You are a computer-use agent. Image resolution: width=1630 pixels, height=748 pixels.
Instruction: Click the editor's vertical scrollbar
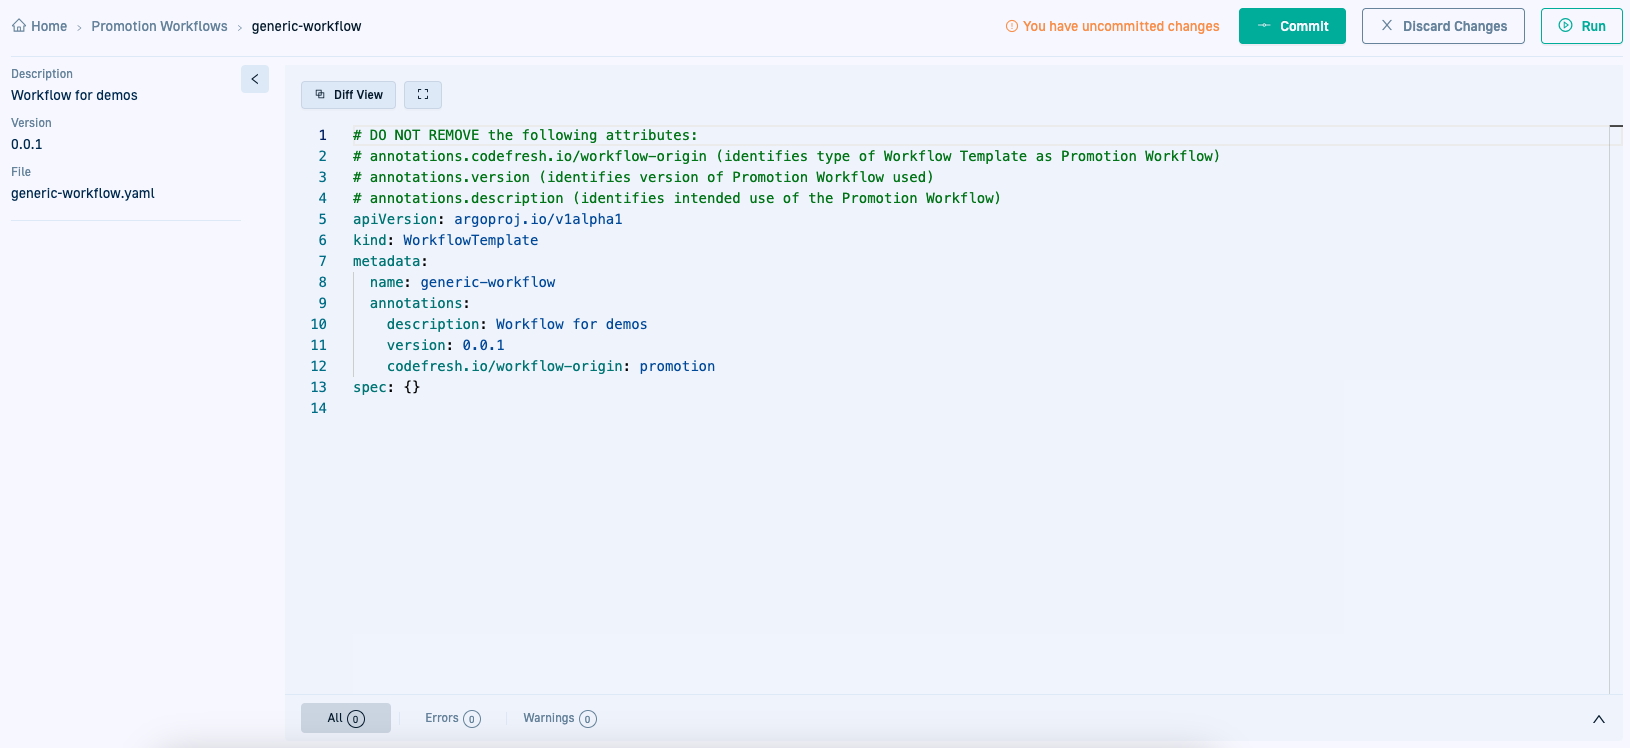point(1616,400)
